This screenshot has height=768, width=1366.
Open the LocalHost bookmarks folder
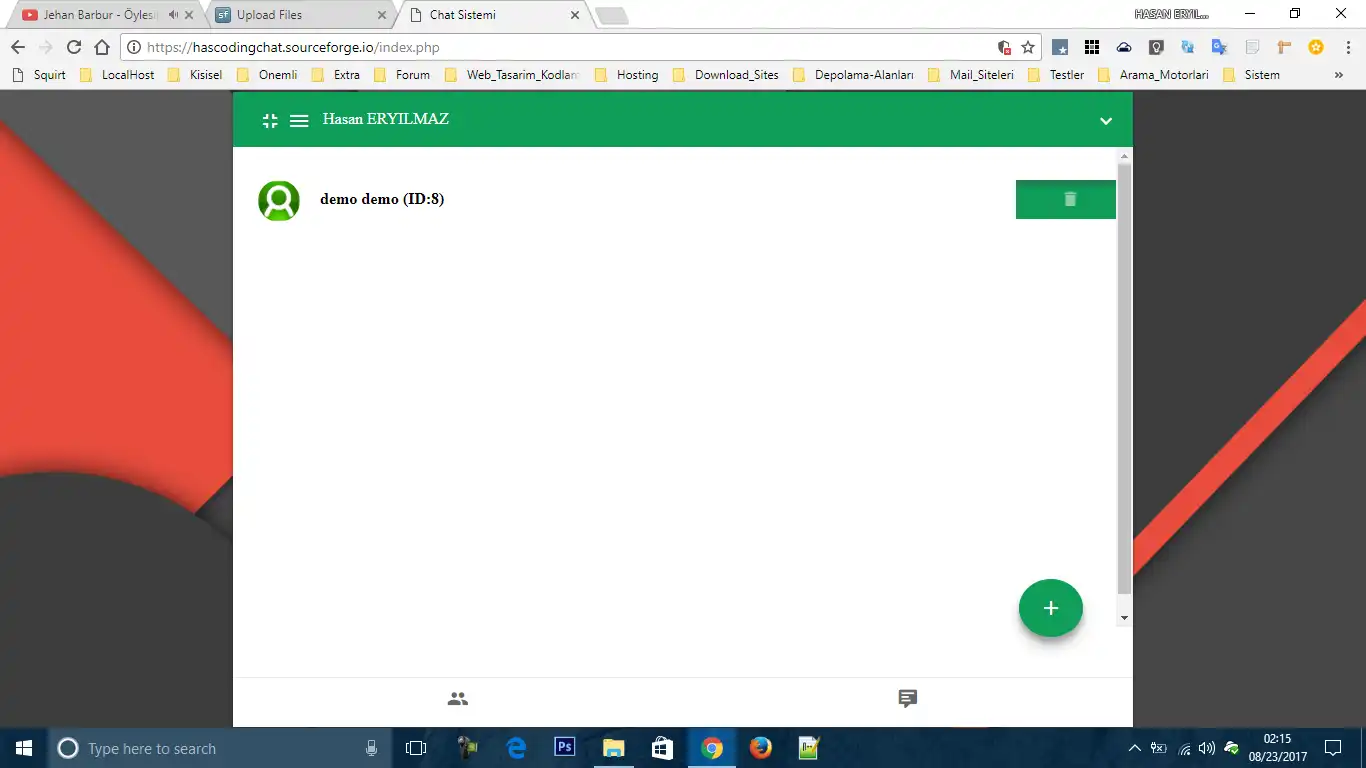pos(117,75)
